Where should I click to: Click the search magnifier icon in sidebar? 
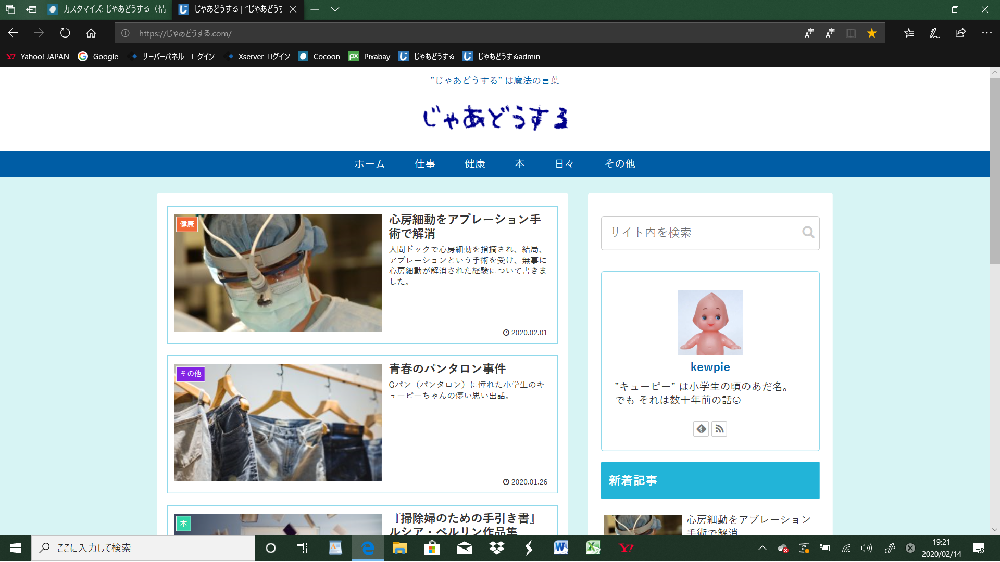(808, 233)
